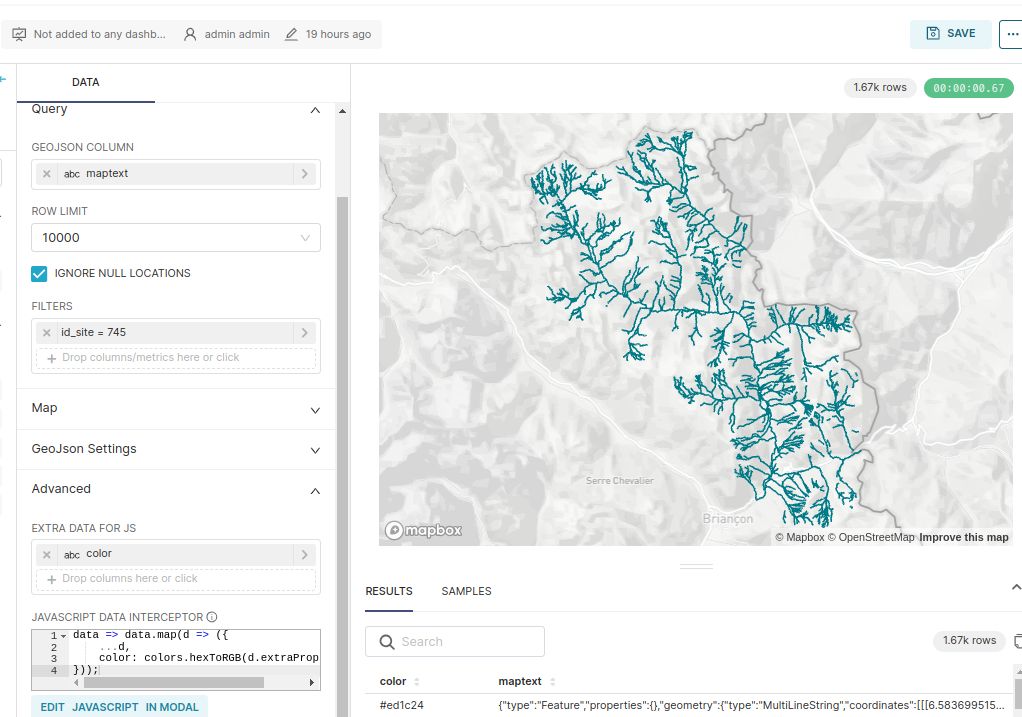1022x717 pixels.
Task: Click the Briançon label on the map
Action: pyautogui.click(x=727, y=519)
